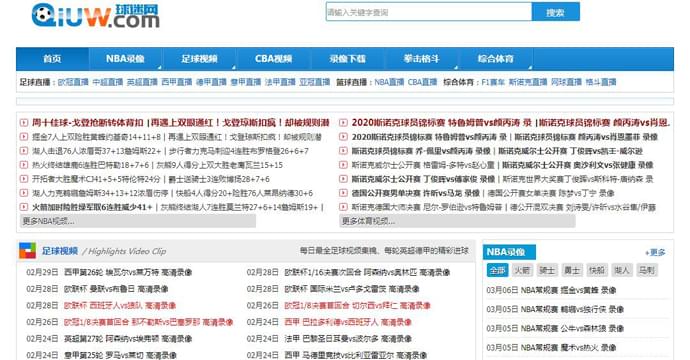690x360 pixels.
Task: Select the 勇士 team filter tab
Action: [572, 270]
